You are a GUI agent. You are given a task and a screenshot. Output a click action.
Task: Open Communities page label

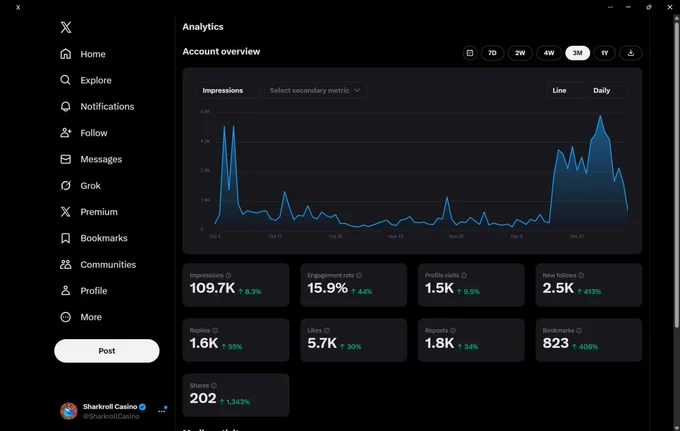coord(108,264)
